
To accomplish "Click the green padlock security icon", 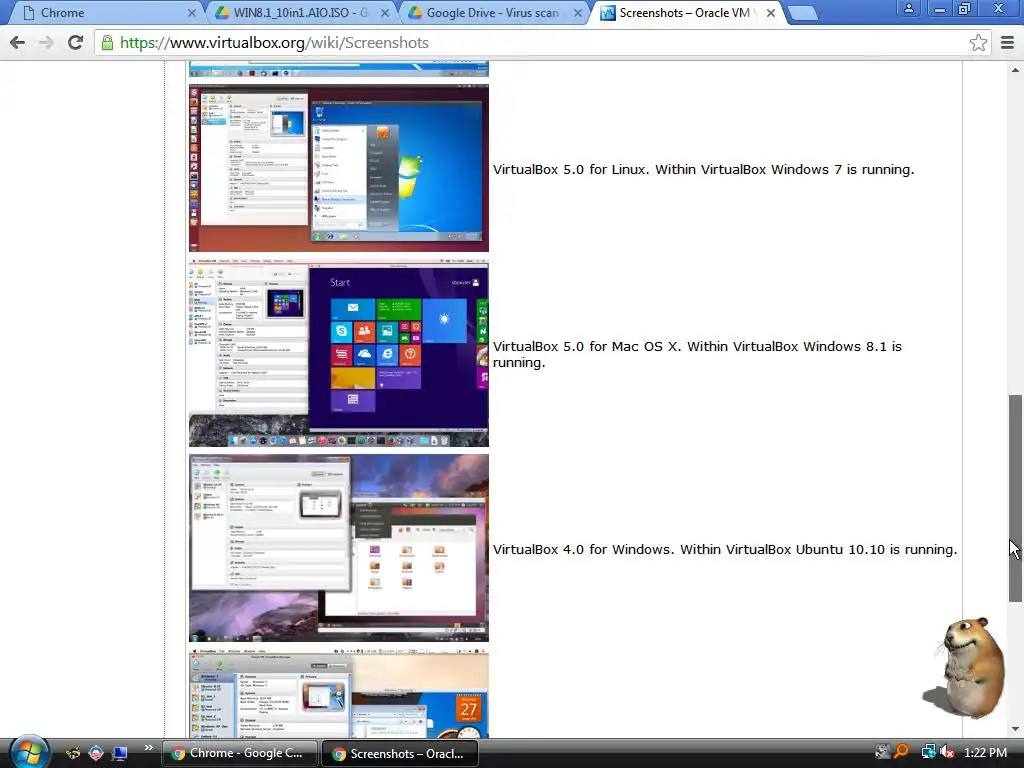I will click(x=107, y=42).
